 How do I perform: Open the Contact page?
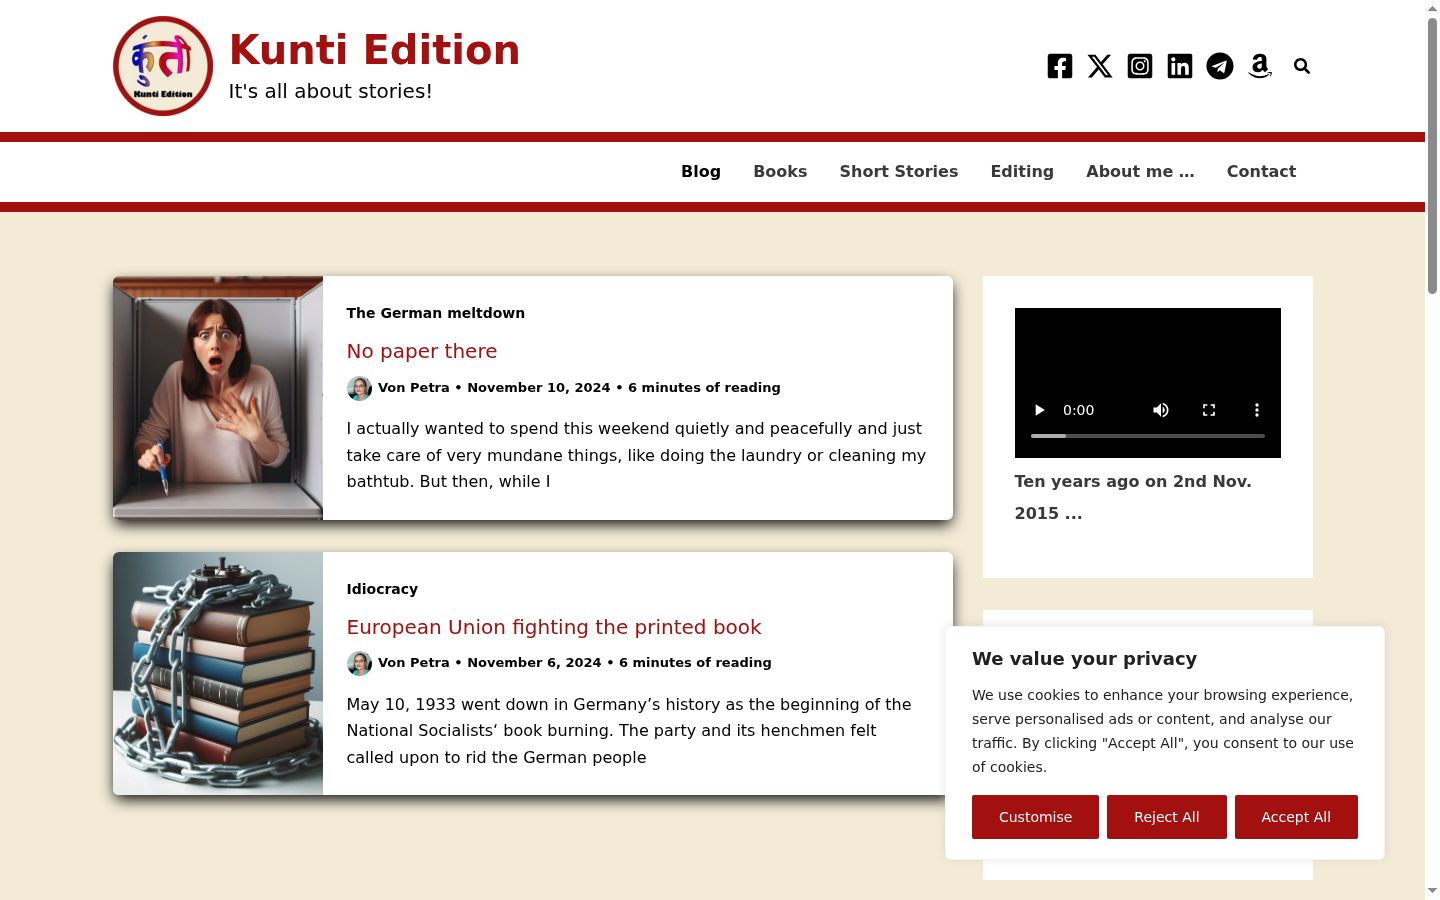click(1261, 171)
